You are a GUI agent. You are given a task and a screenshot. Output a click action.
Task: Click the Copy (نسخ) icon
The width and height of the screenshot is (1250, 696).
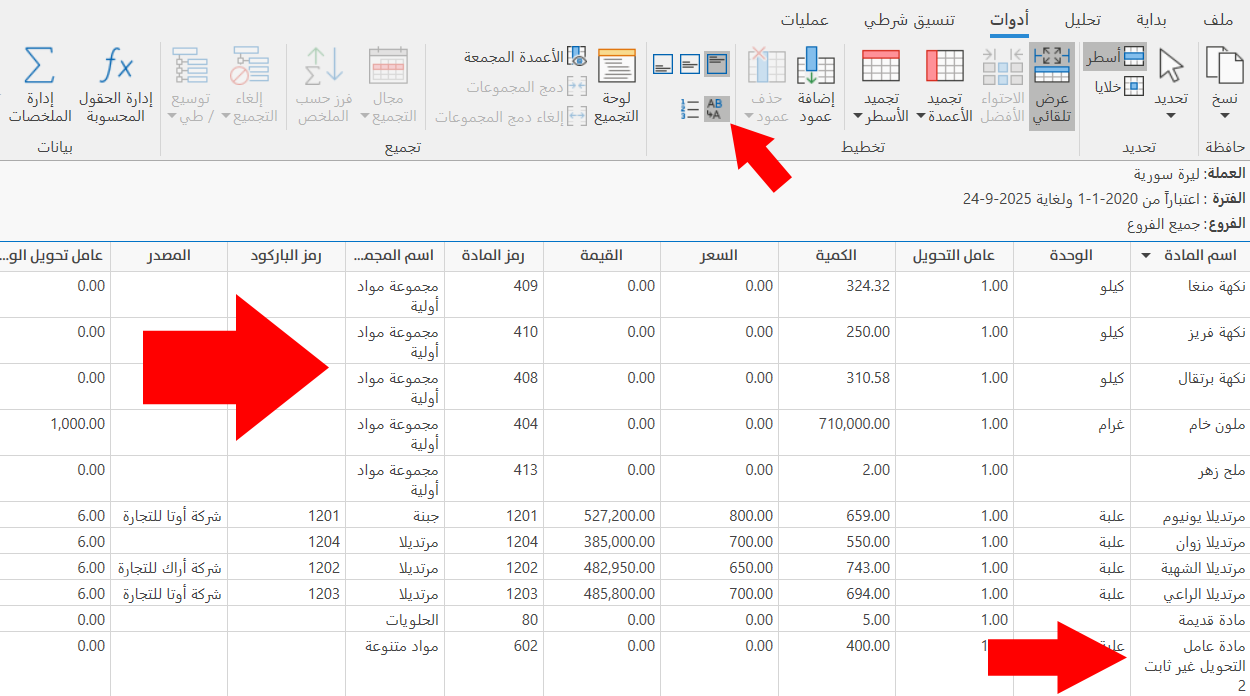tap(1224, 68)
